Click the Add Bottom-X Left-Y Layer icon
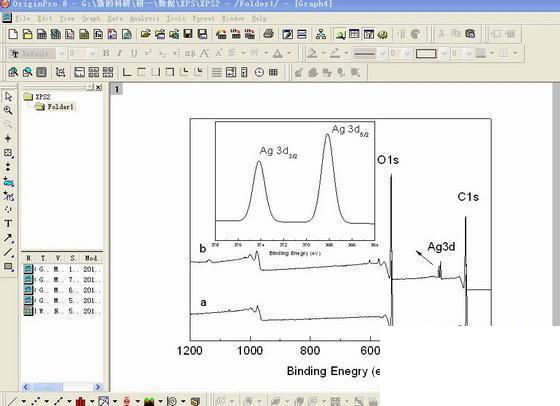 coord(126,72)
